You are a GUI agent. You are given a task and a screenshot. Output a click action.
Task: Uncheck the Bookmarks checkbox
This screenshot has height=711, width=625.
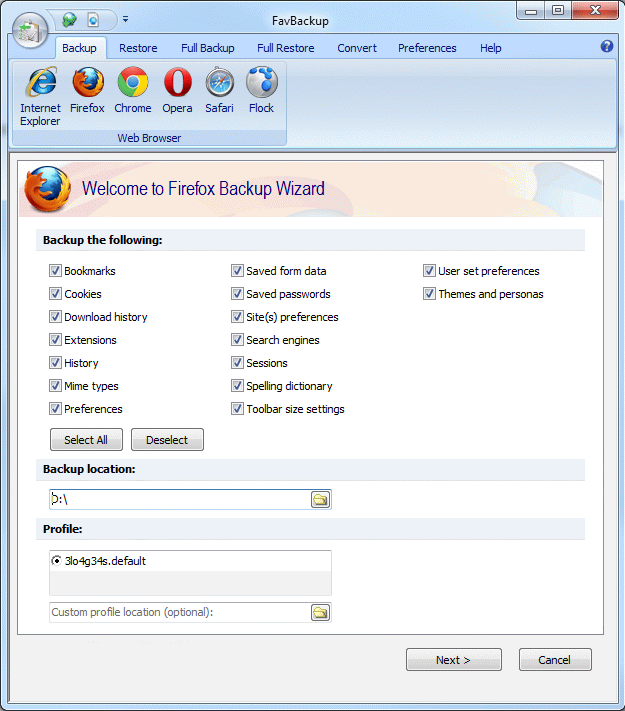click(55, 271)
